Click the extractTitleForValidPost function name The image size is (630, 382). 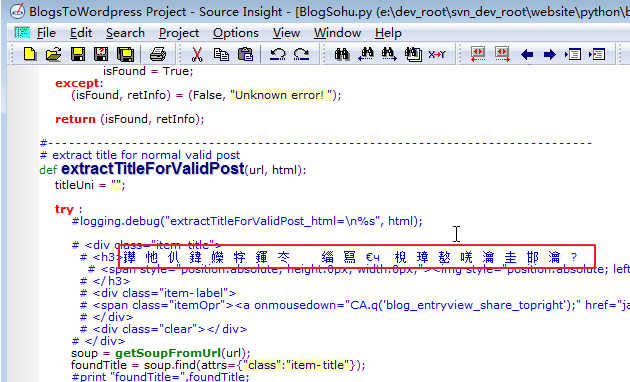coord(153,169)
